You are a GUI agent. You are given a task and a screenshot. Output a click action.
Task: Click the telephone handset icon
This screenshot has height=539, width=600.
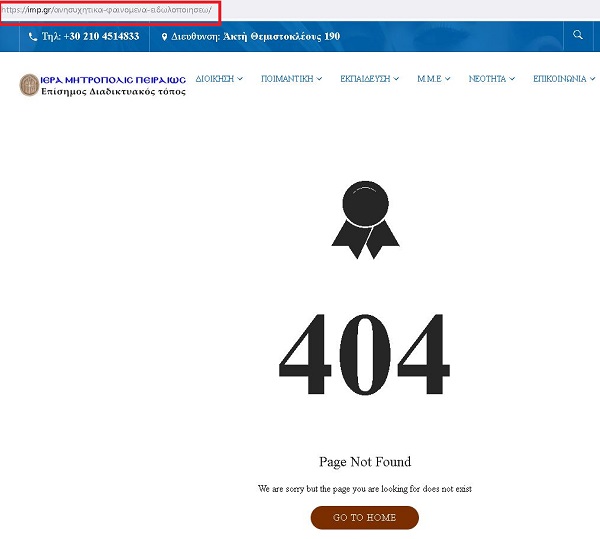(x=33, y=37)
